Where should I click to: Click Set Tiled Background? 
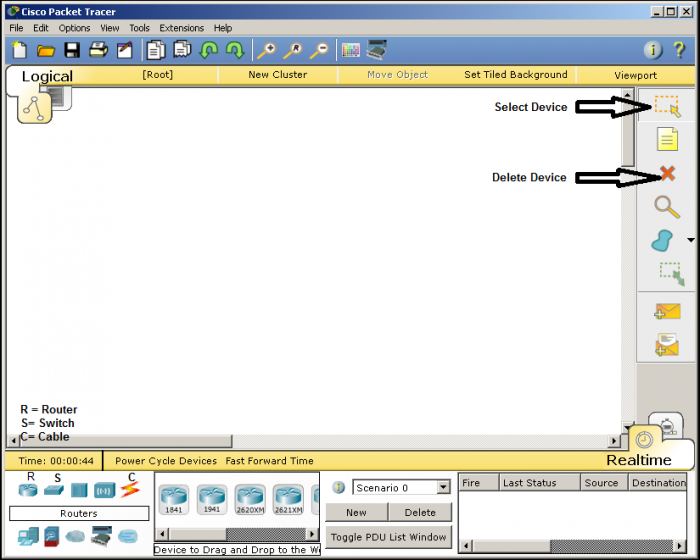pos(516,75)
